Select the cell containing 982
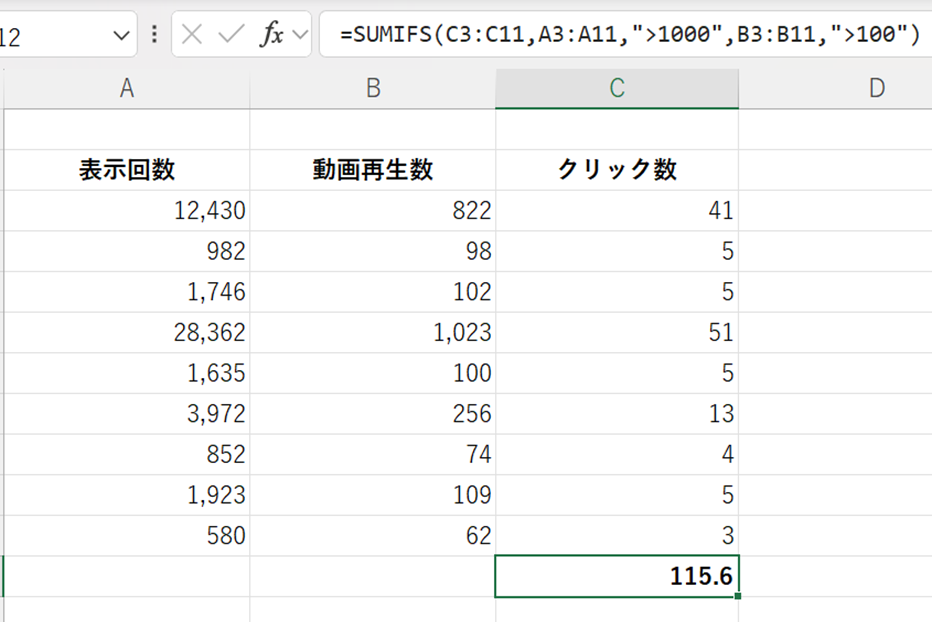The height and width of the screenshot is (622, 932). pos(127,252)
